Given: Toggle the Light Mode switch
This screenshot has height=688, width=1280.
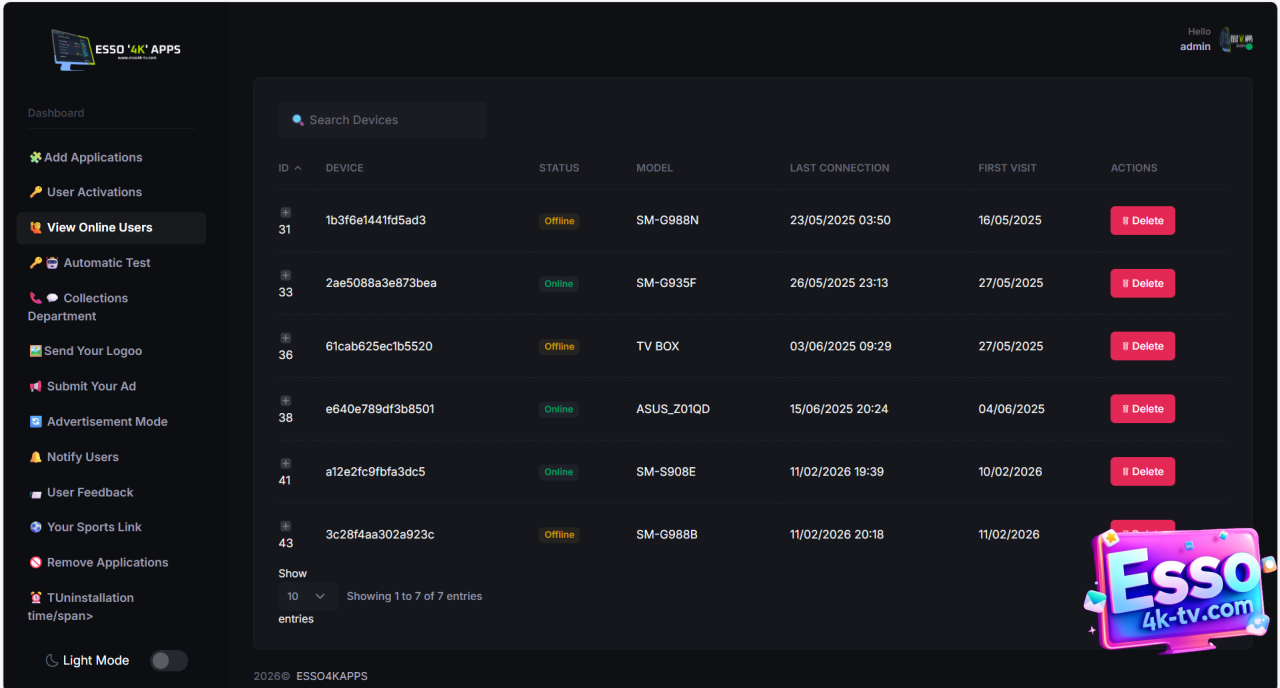Looking at the screenshot, I should point(168,661).
